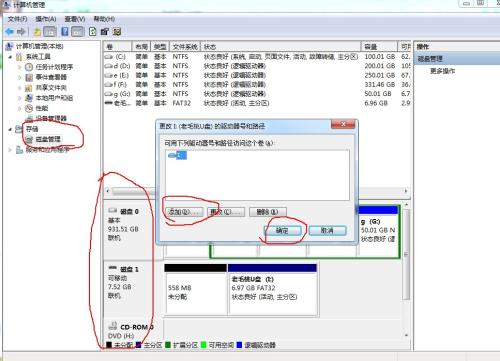The width and height of the screenshot is (500, 361).
Task: Click the Forward arrow in the toolbar
Action: pos(21,32)
